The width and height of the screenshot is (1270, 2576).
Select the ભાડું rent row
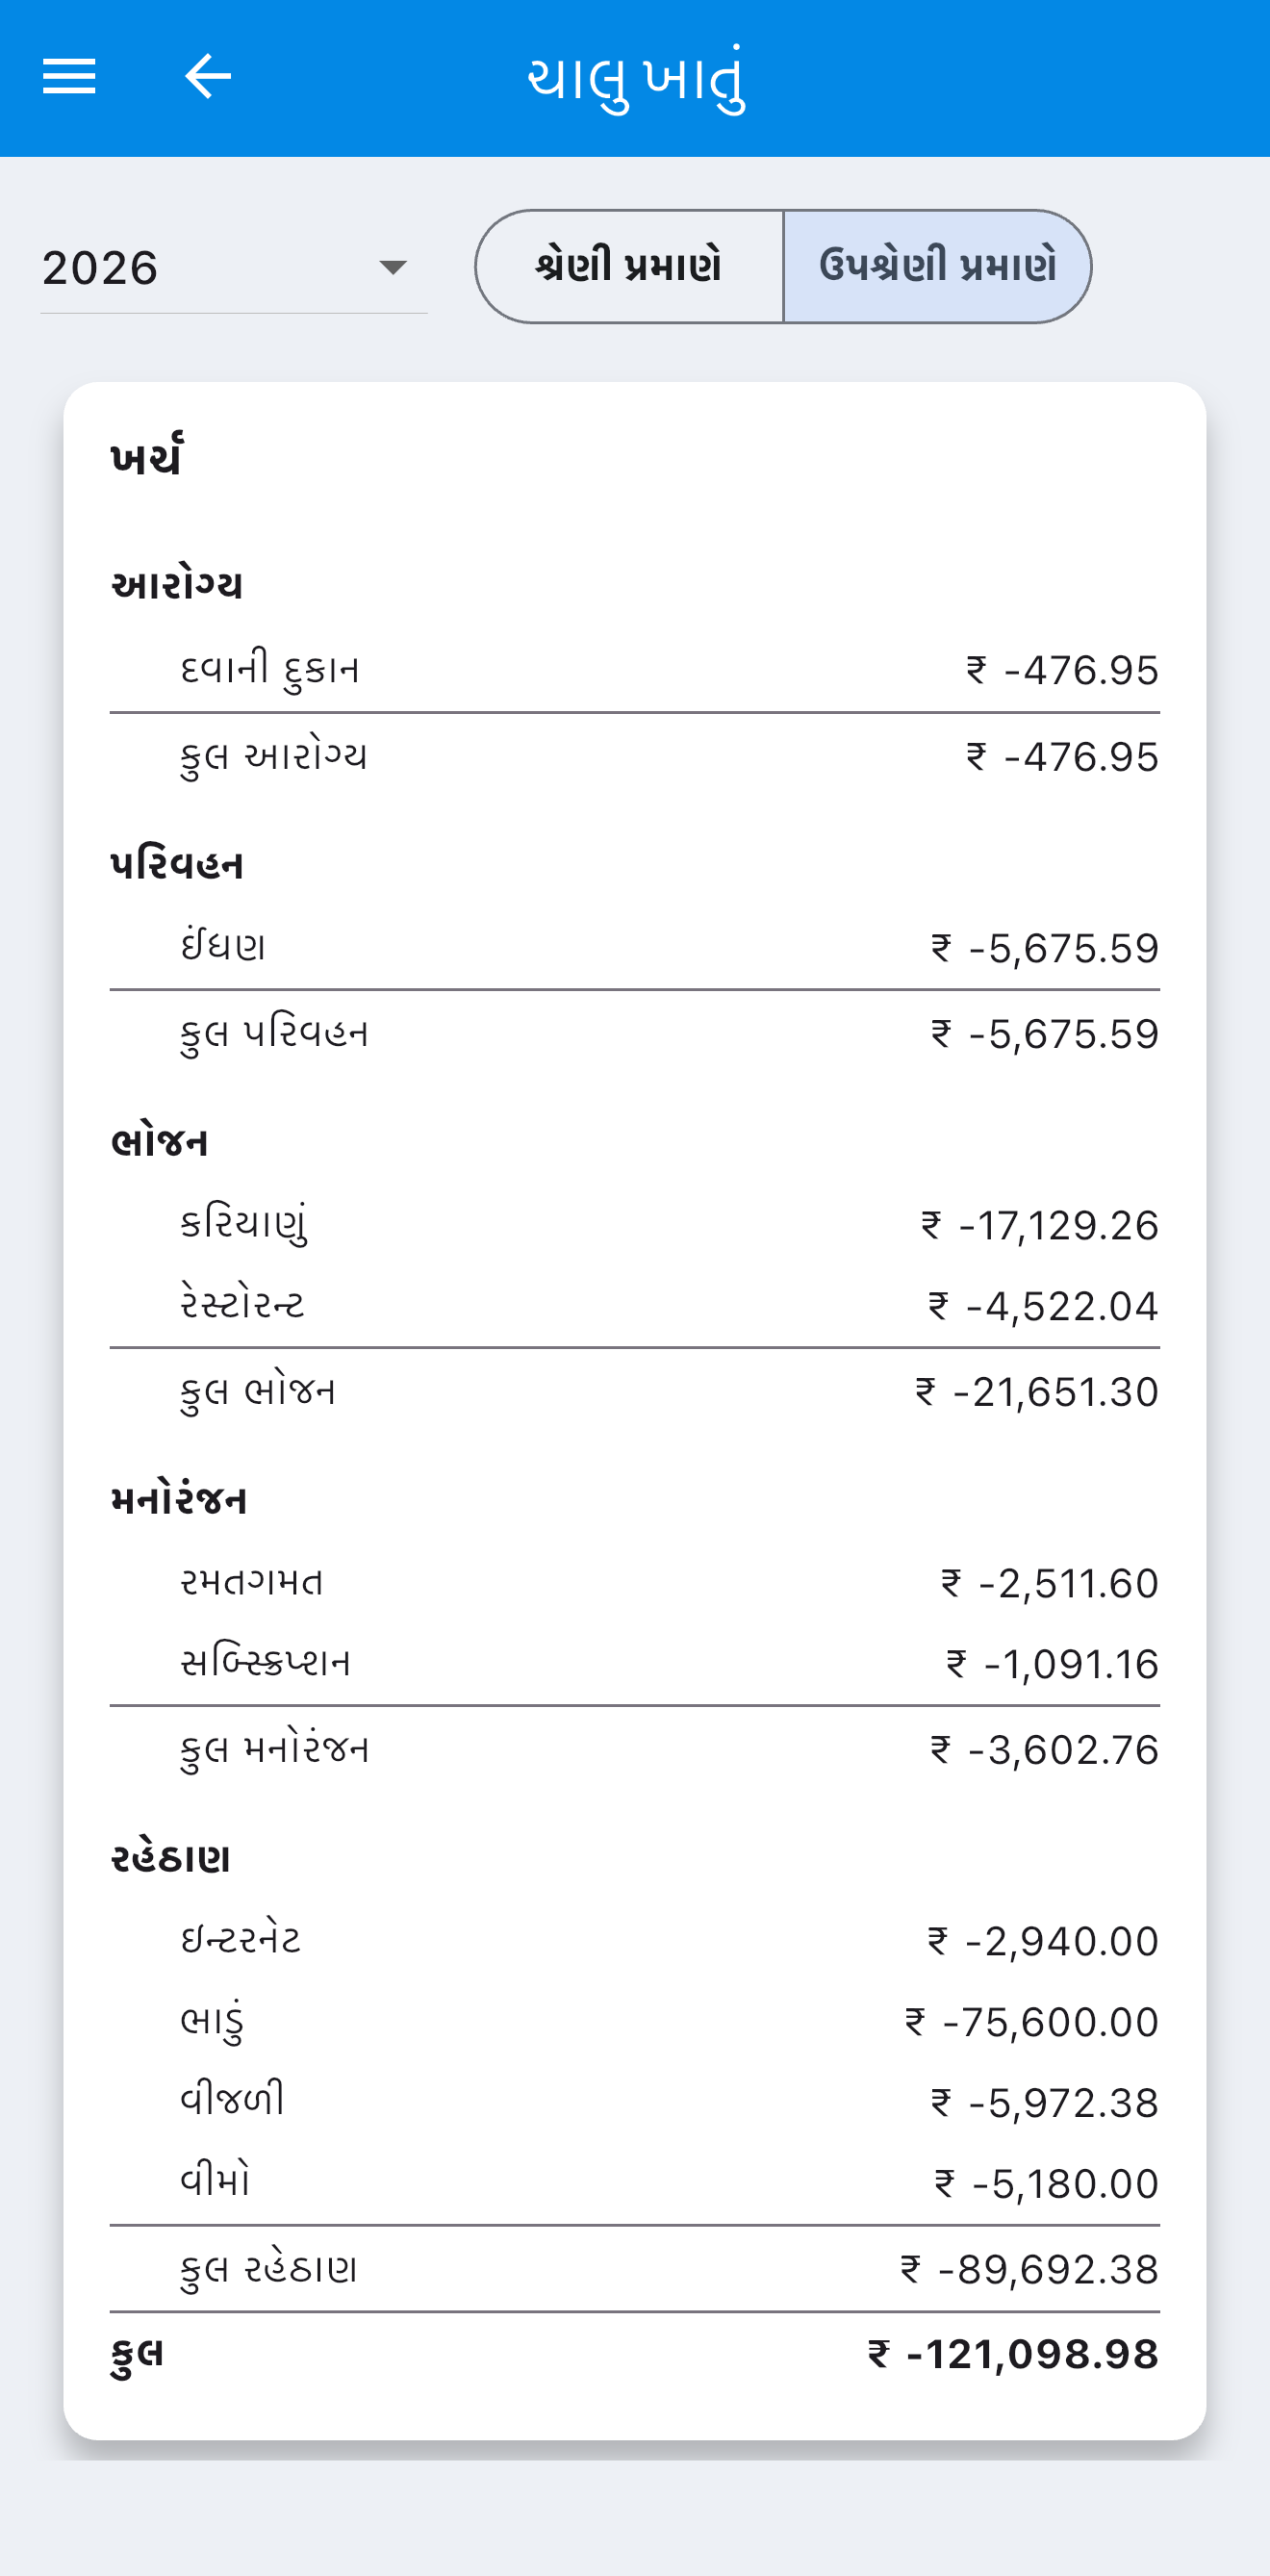(635, 2021)
